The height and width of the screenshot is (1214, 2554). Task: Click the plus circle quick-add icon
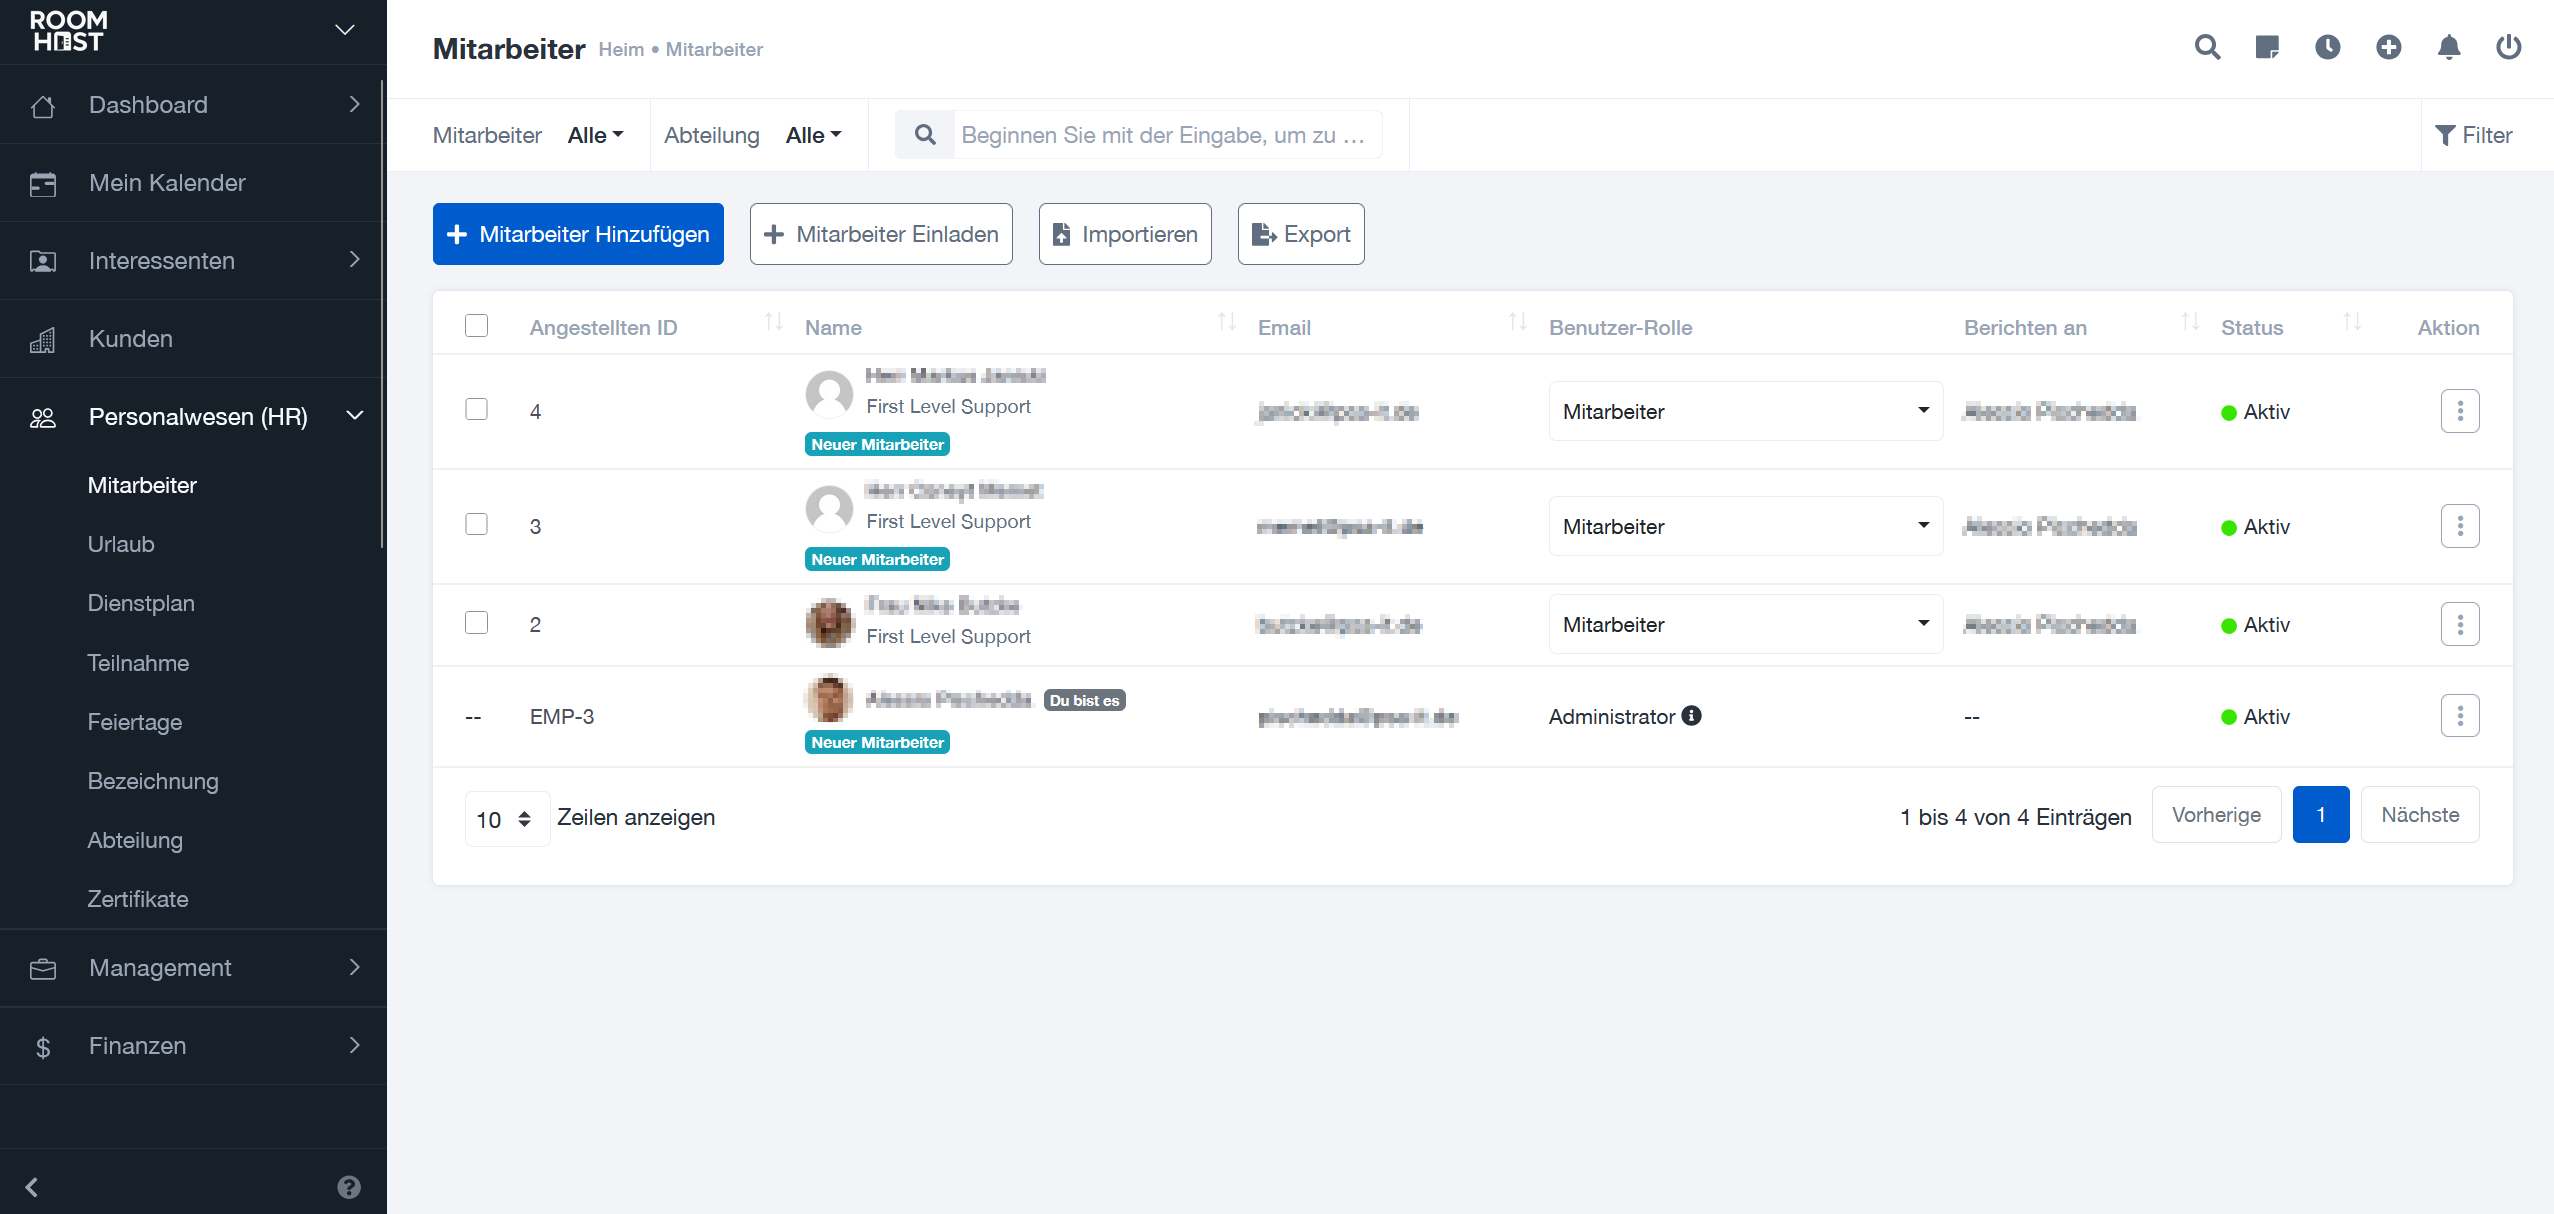(2388, 47)
